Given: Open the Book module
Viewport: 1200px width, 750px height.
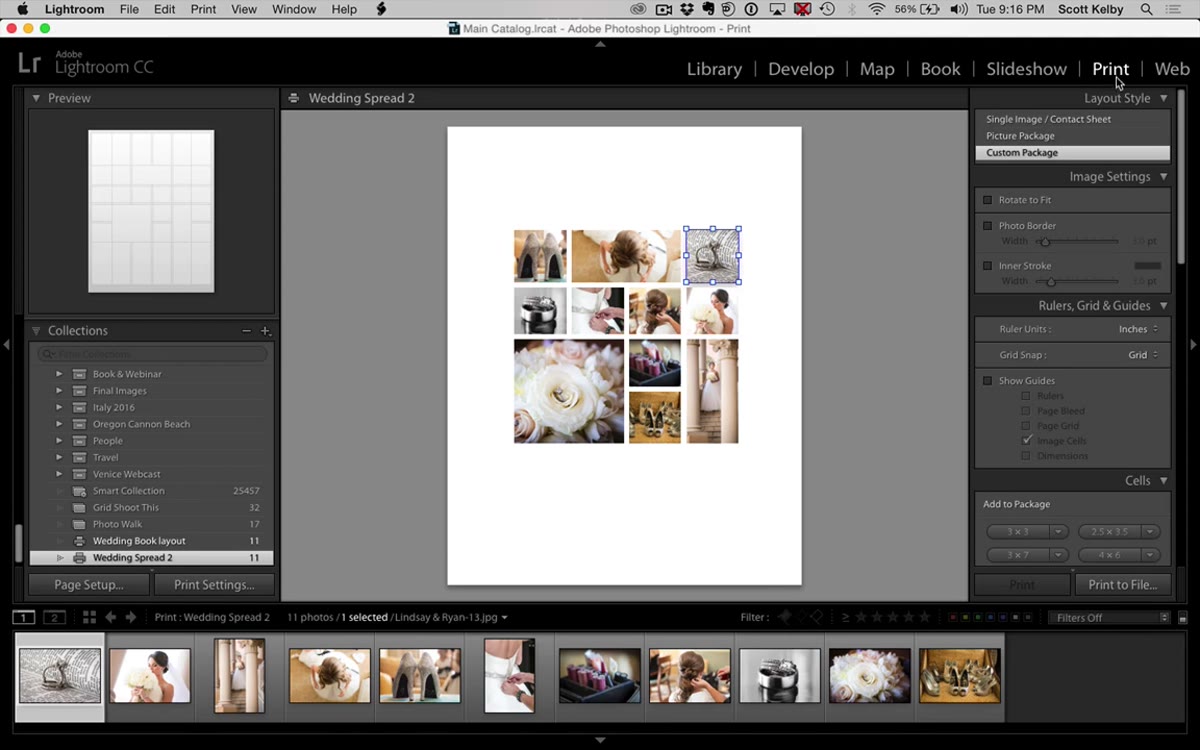Looking at the screenshot, I should [x=940, y=69].
